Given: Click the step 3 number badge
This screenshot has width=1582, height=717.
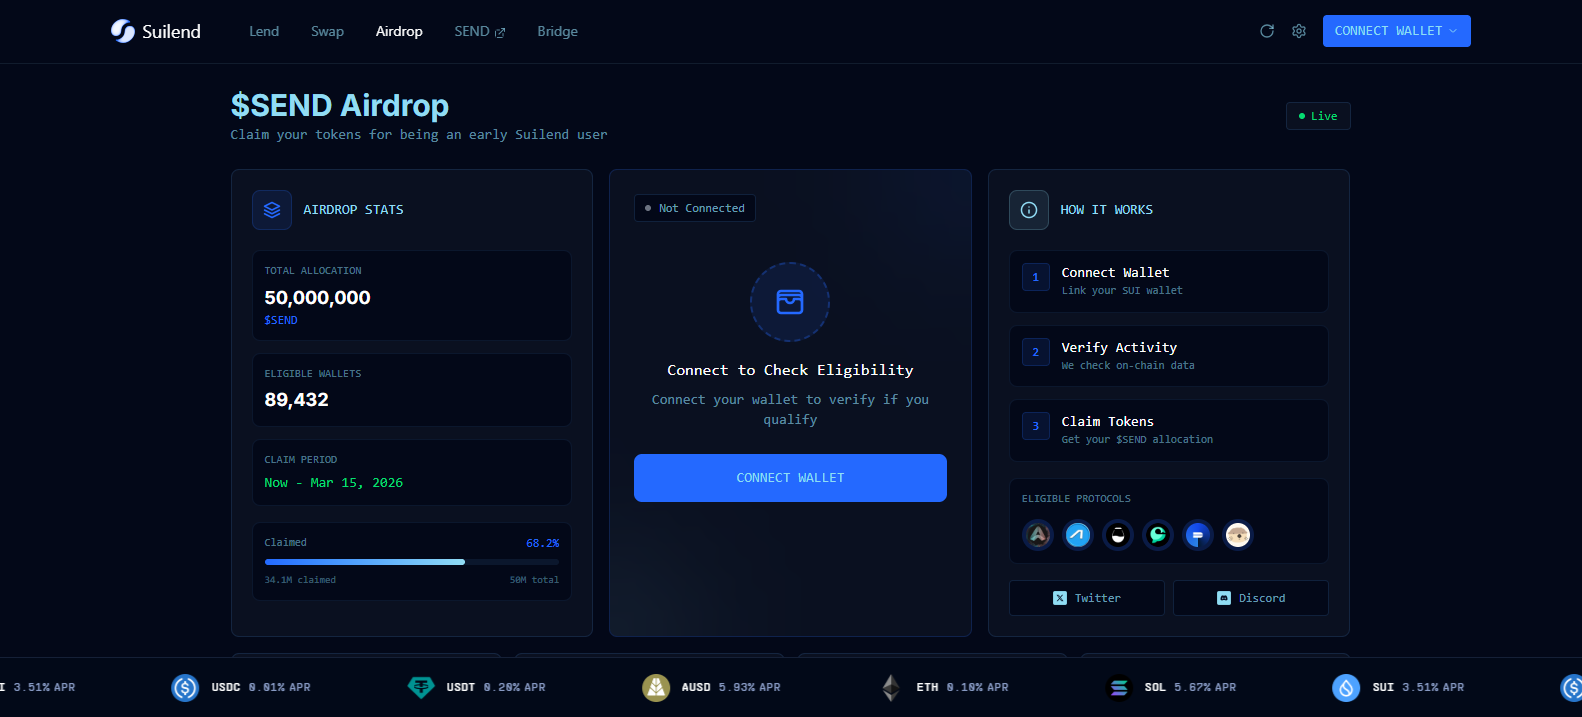Looking at the screenshot, I should (1036, 426).
